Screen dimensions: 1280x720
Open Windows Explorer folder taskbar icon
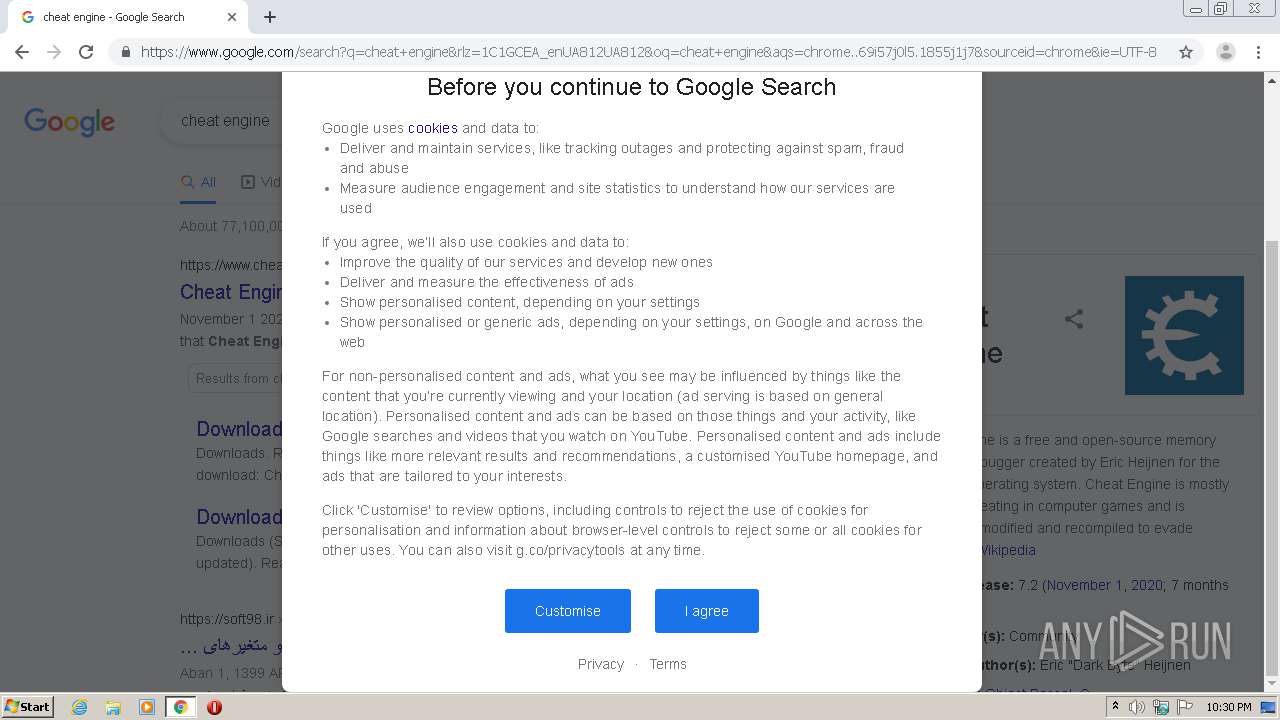click(x=113, y=707)
